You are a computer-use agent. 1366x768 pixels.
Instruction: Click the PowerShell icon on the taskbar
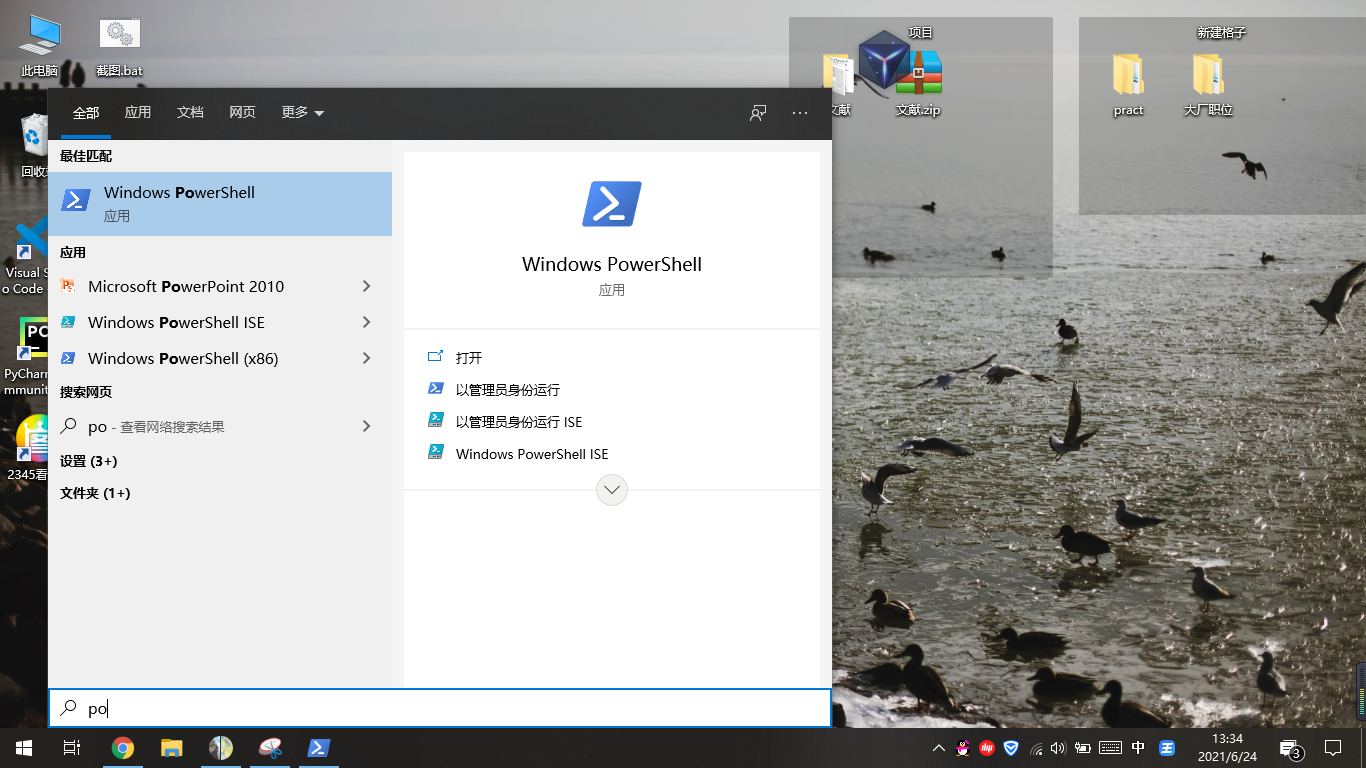pos(319,748)
